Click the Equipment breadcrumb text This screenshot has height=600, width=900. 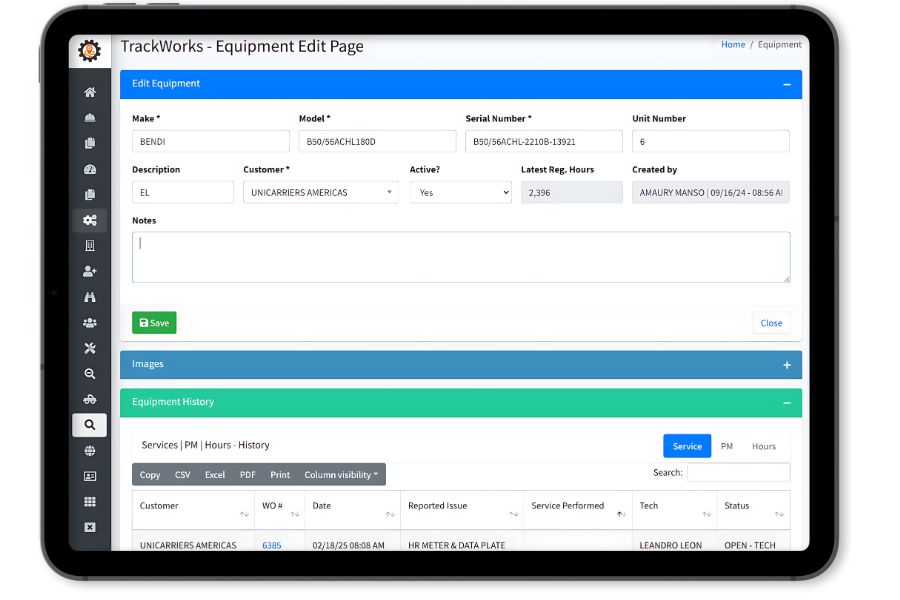click(779, 45)
